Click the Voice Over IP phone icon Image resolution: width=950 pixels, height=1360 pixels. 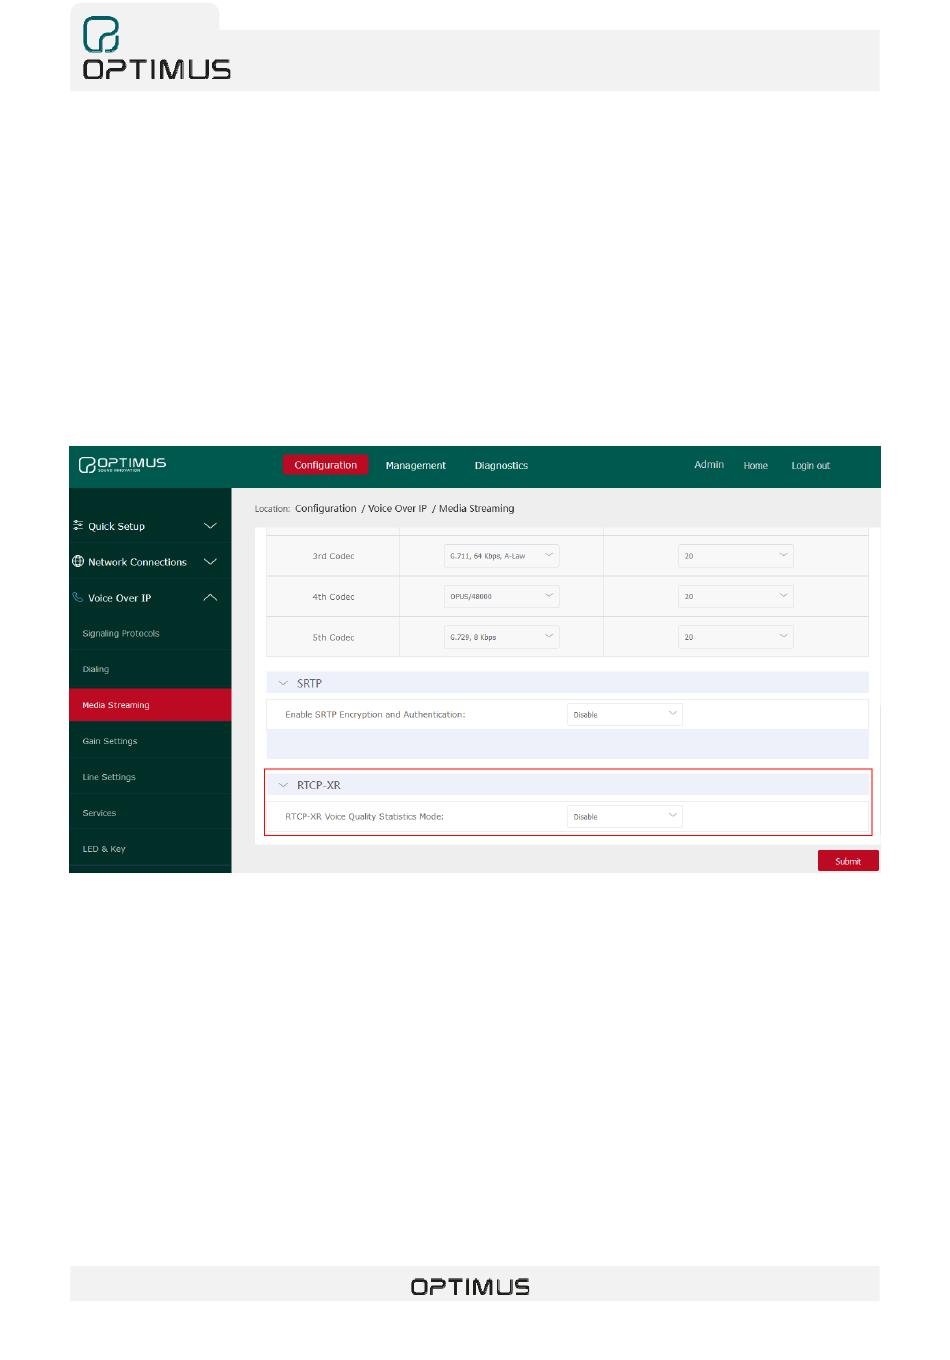[78, 597]
